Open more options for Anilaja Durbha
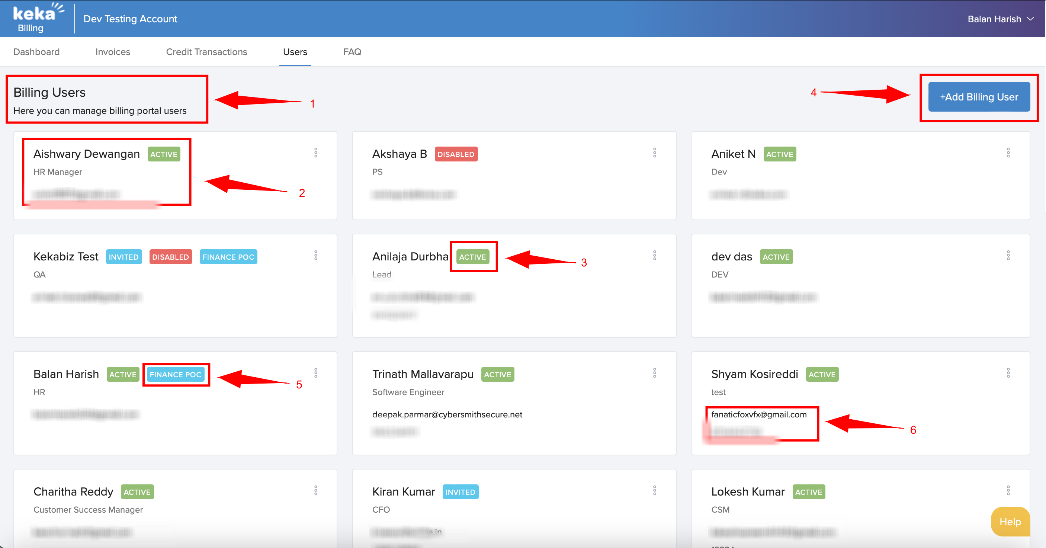1046x548 pixels. tap(654, 256)
